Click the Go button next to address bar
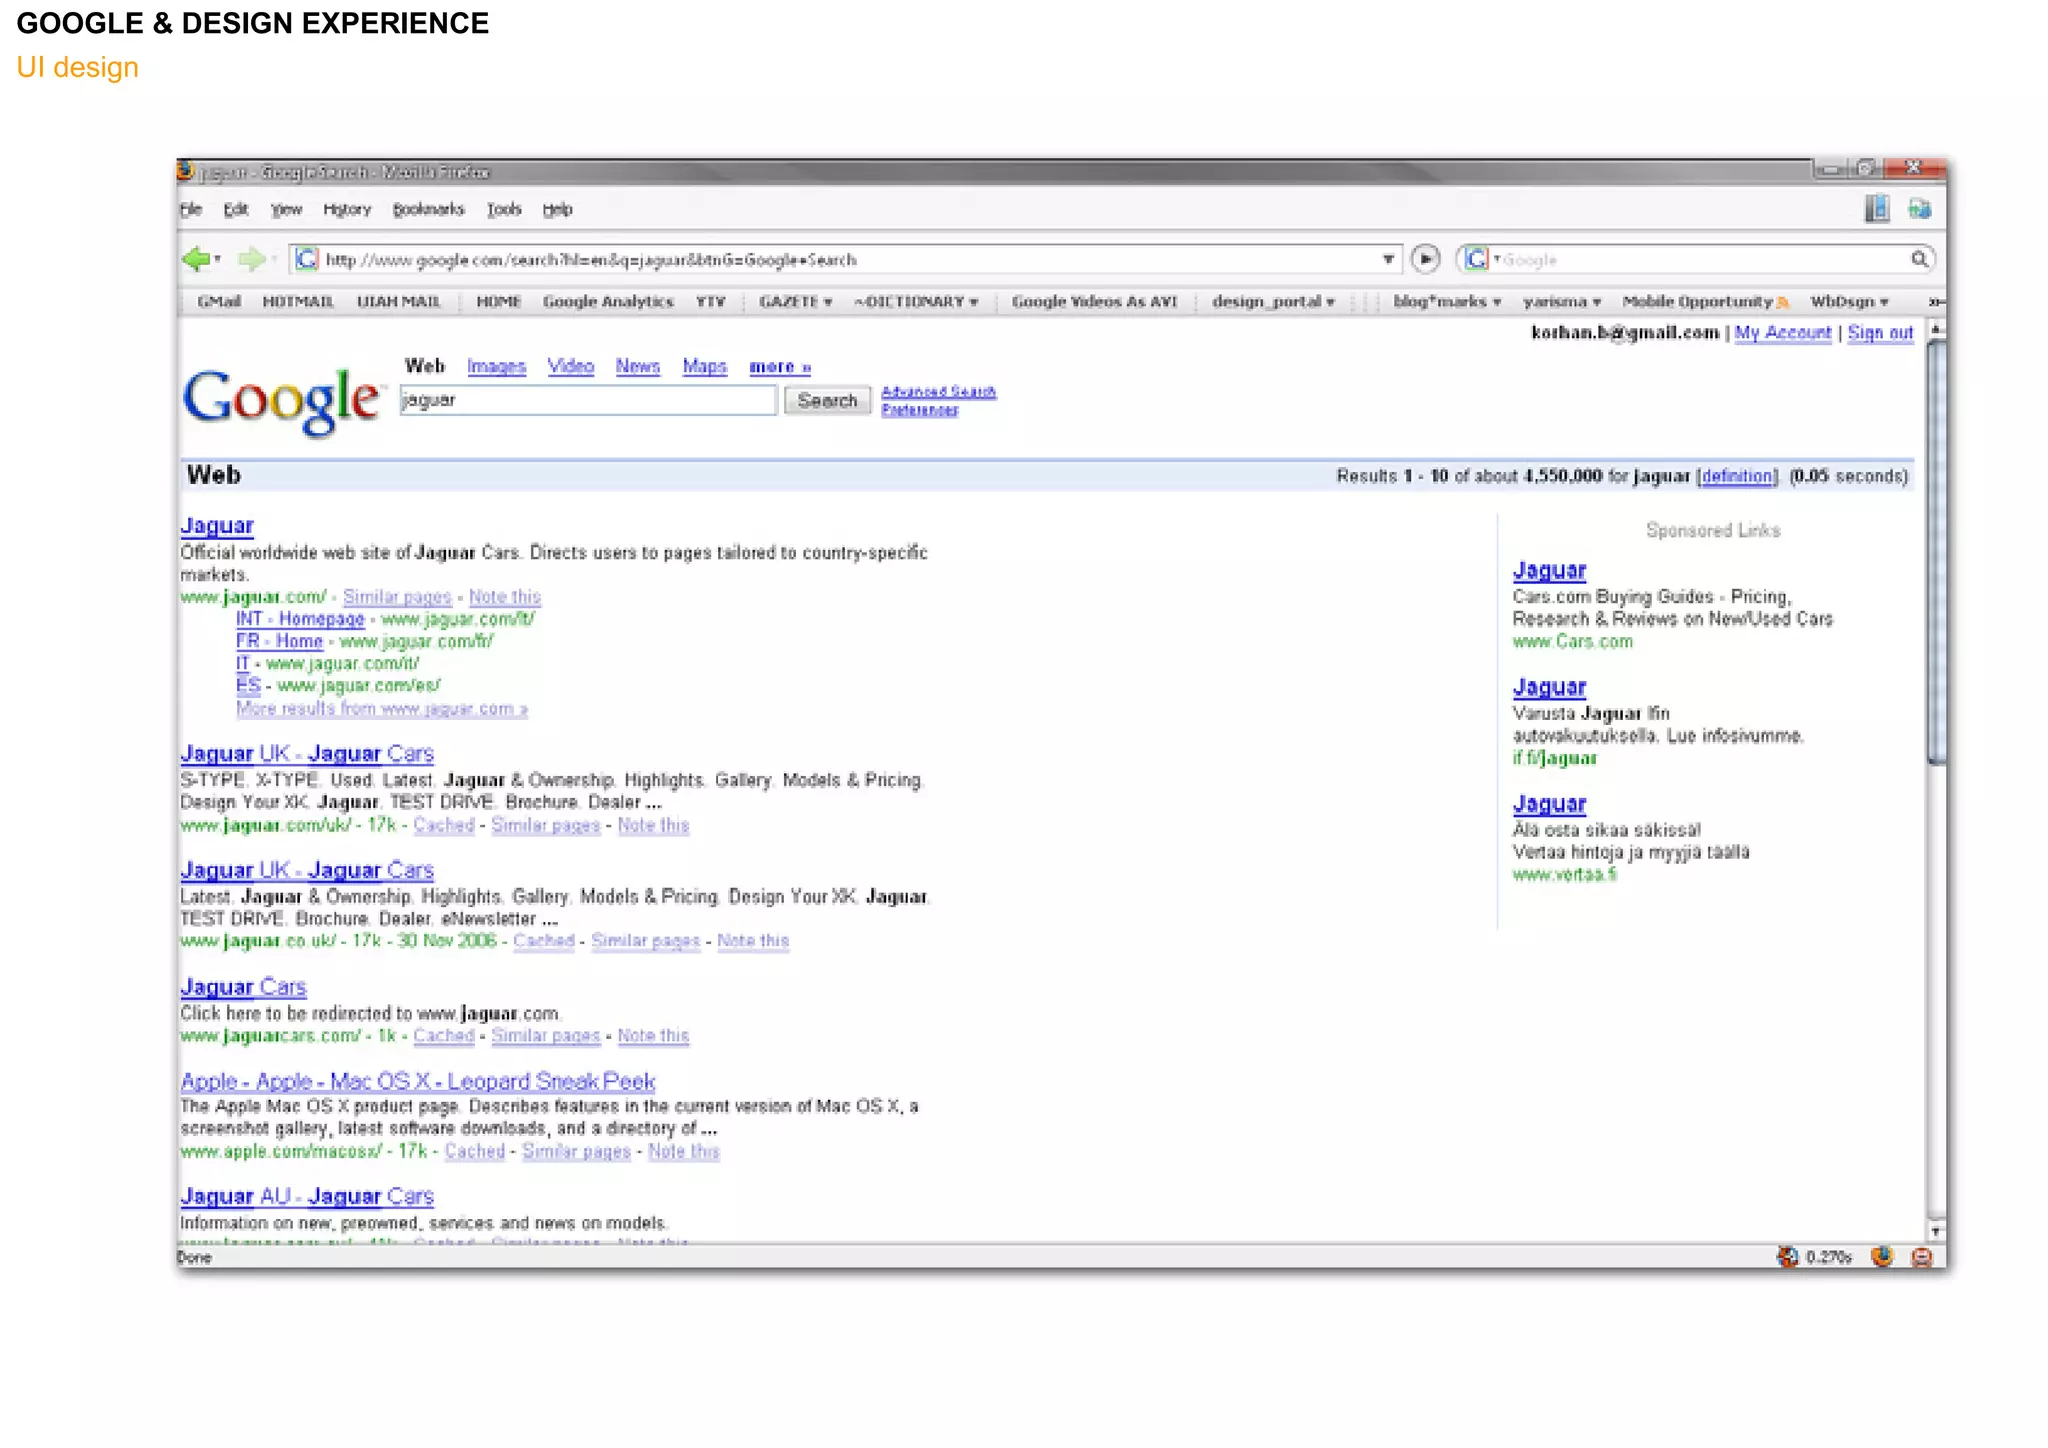2048x1448 pixels. [x=1425, y=259]
